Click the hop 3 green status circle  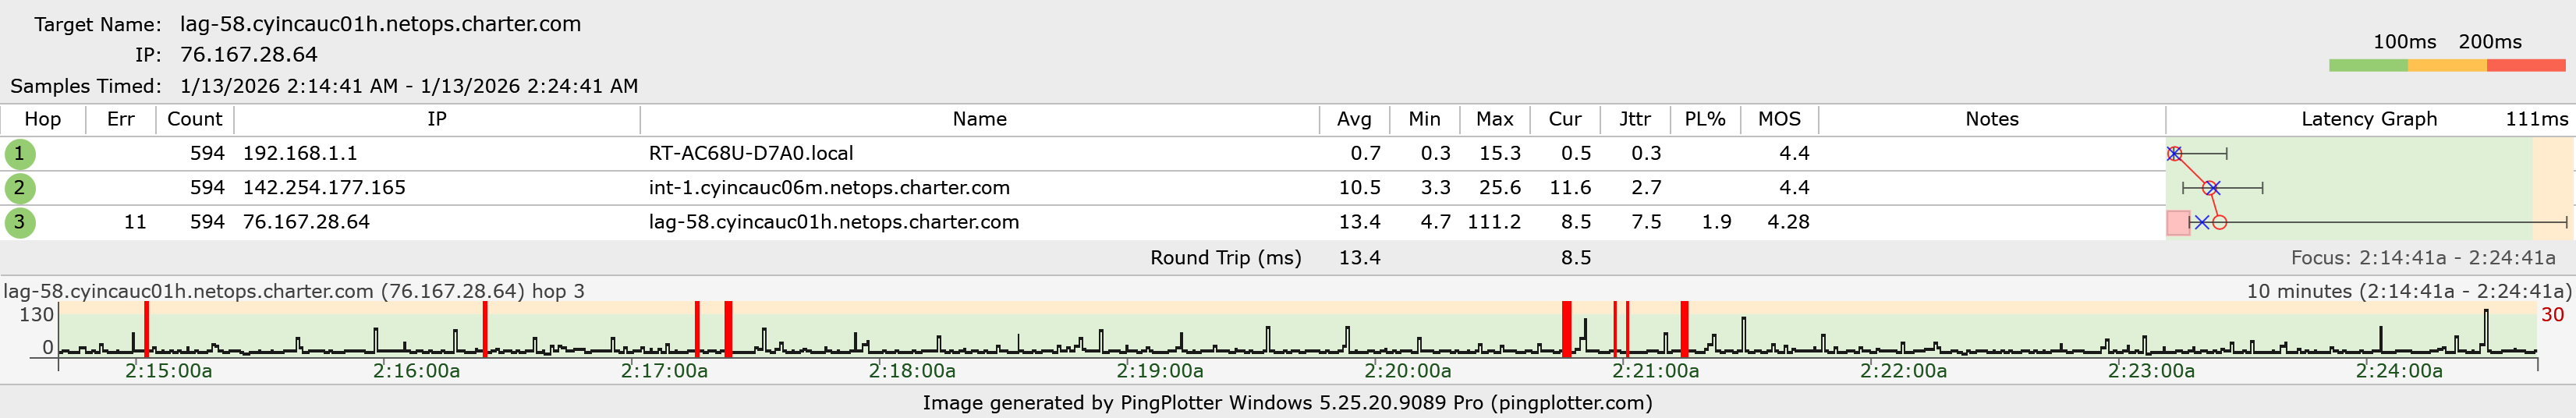pyautogui.click(x=19, y=222)
